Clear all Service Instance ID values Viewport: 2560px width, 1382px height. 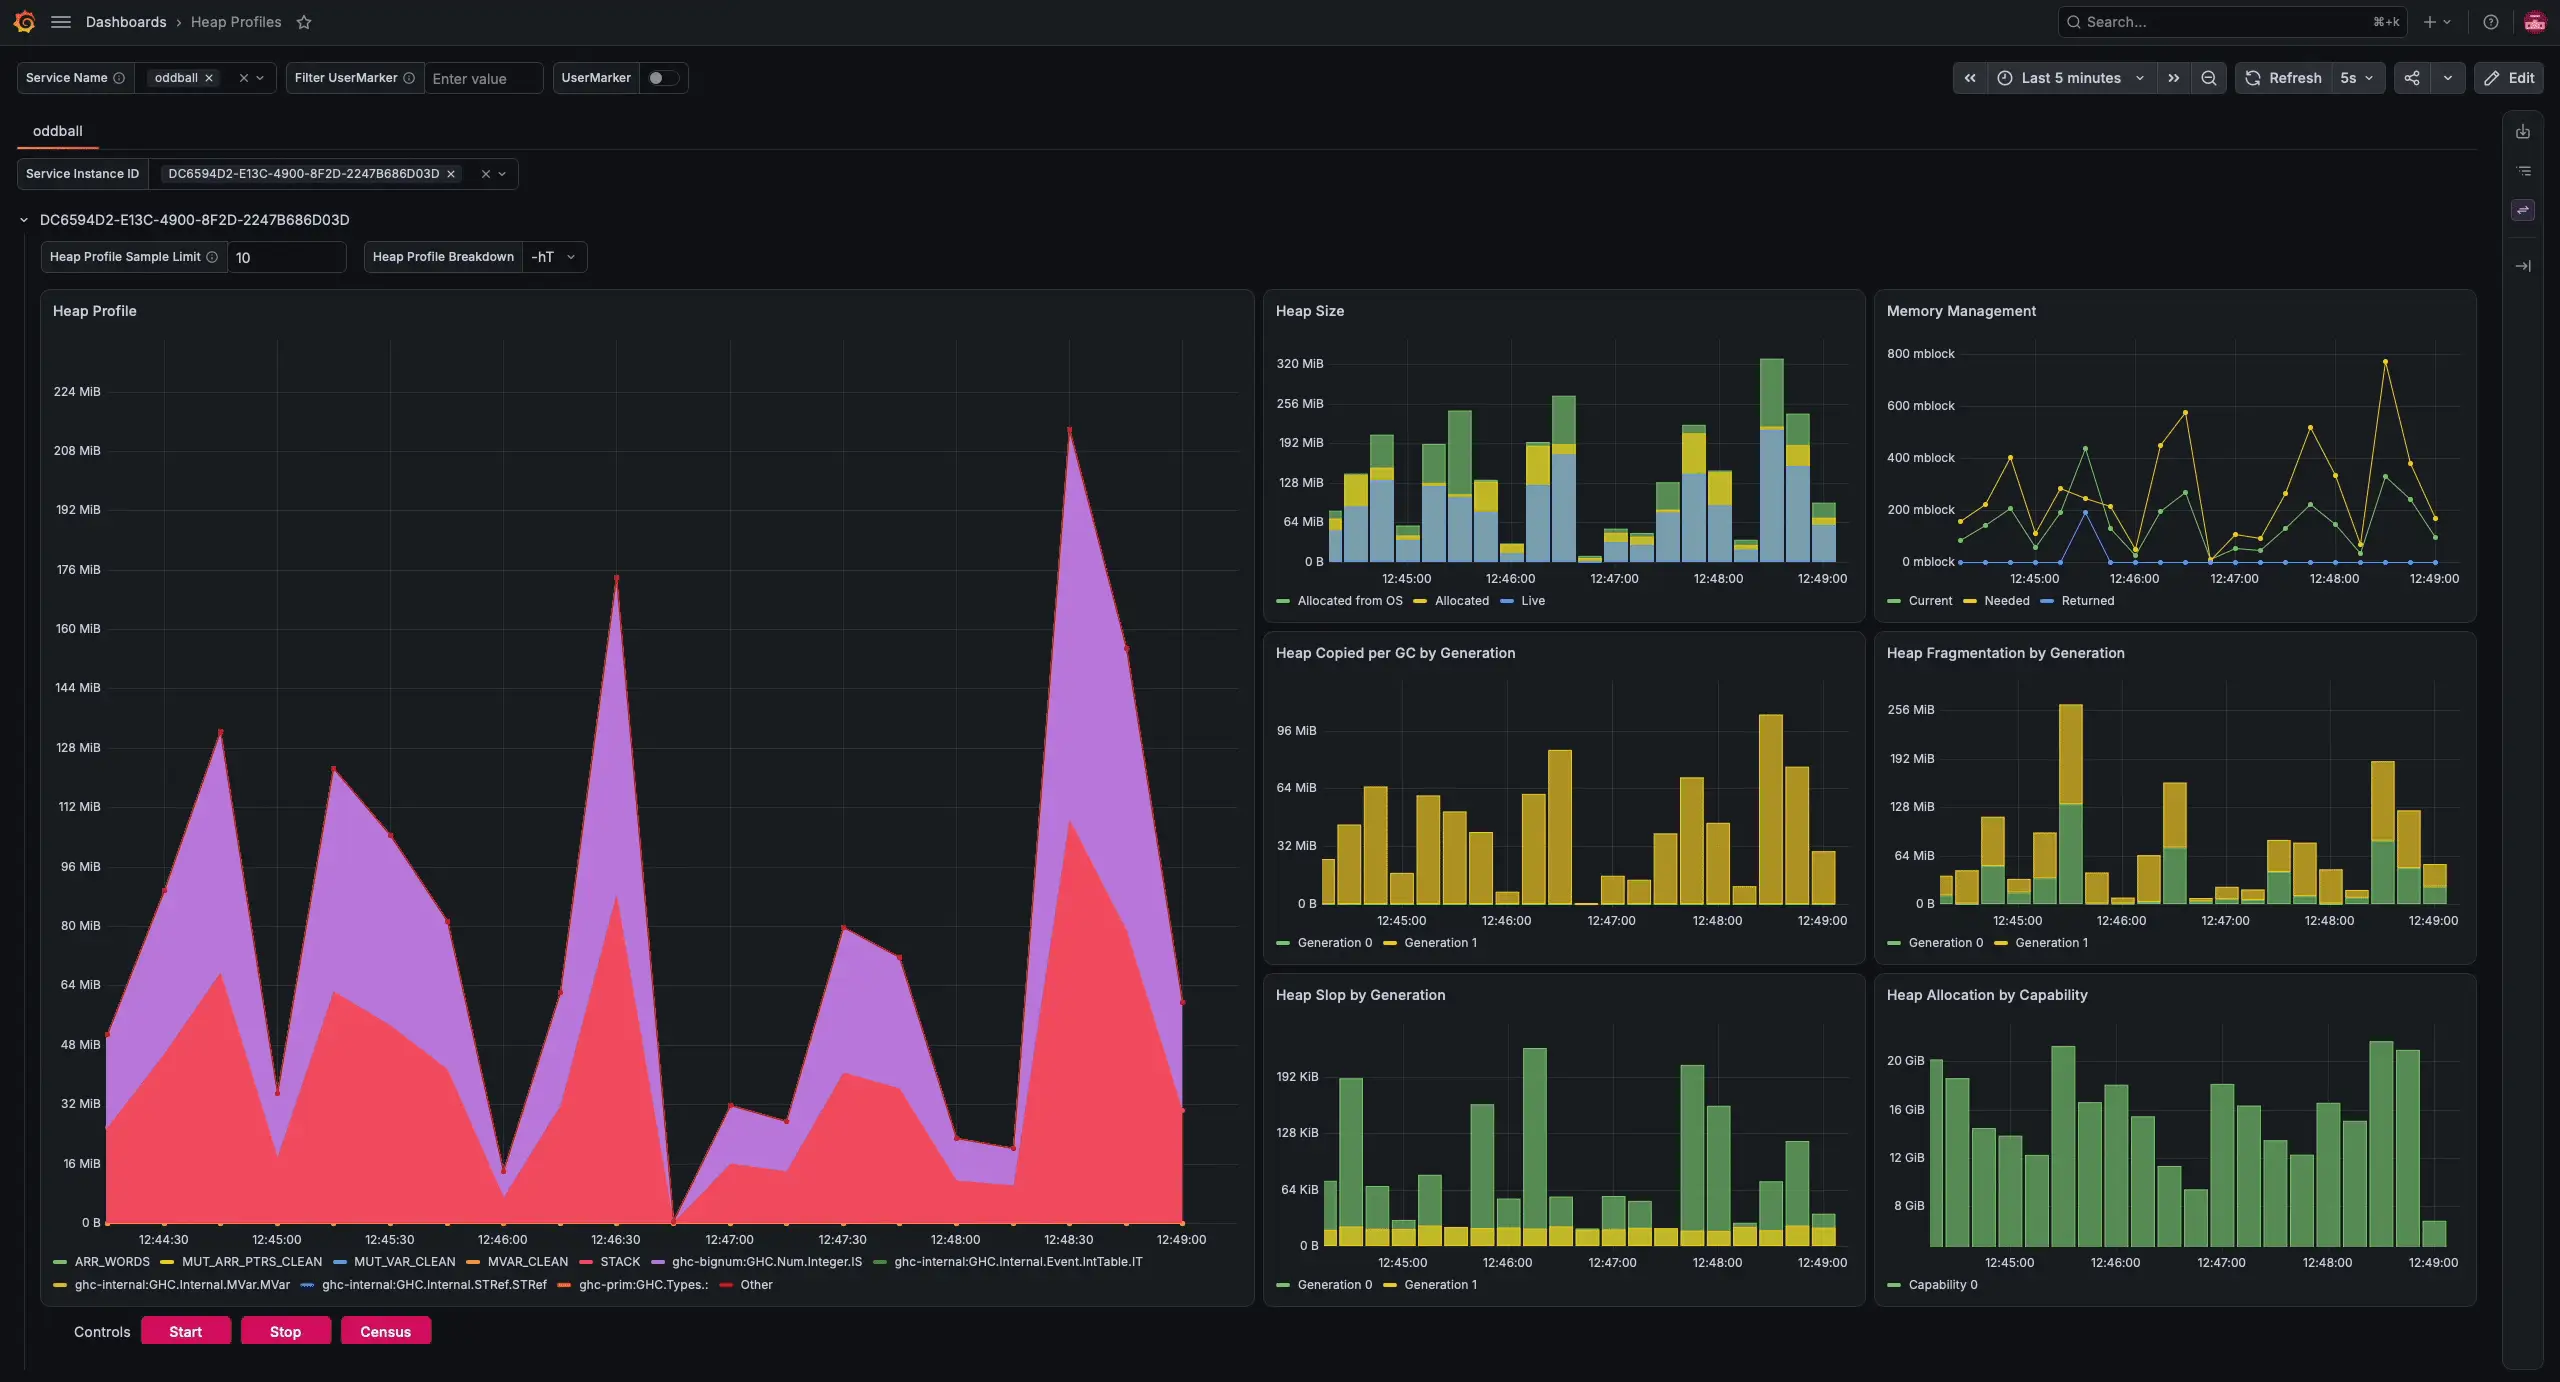[486, 174]
